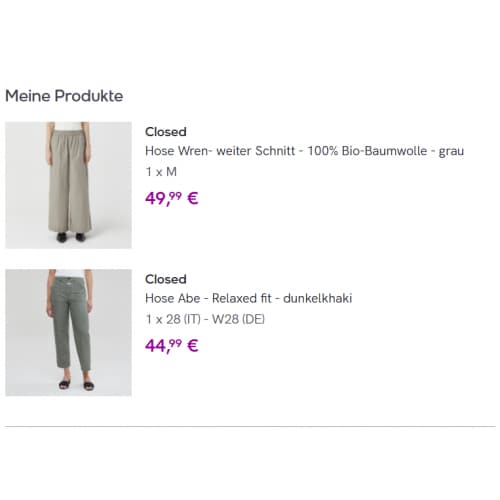Open the dark khaki Hose Abe thumbnail
500x500 pixels.
coord(68,332)
